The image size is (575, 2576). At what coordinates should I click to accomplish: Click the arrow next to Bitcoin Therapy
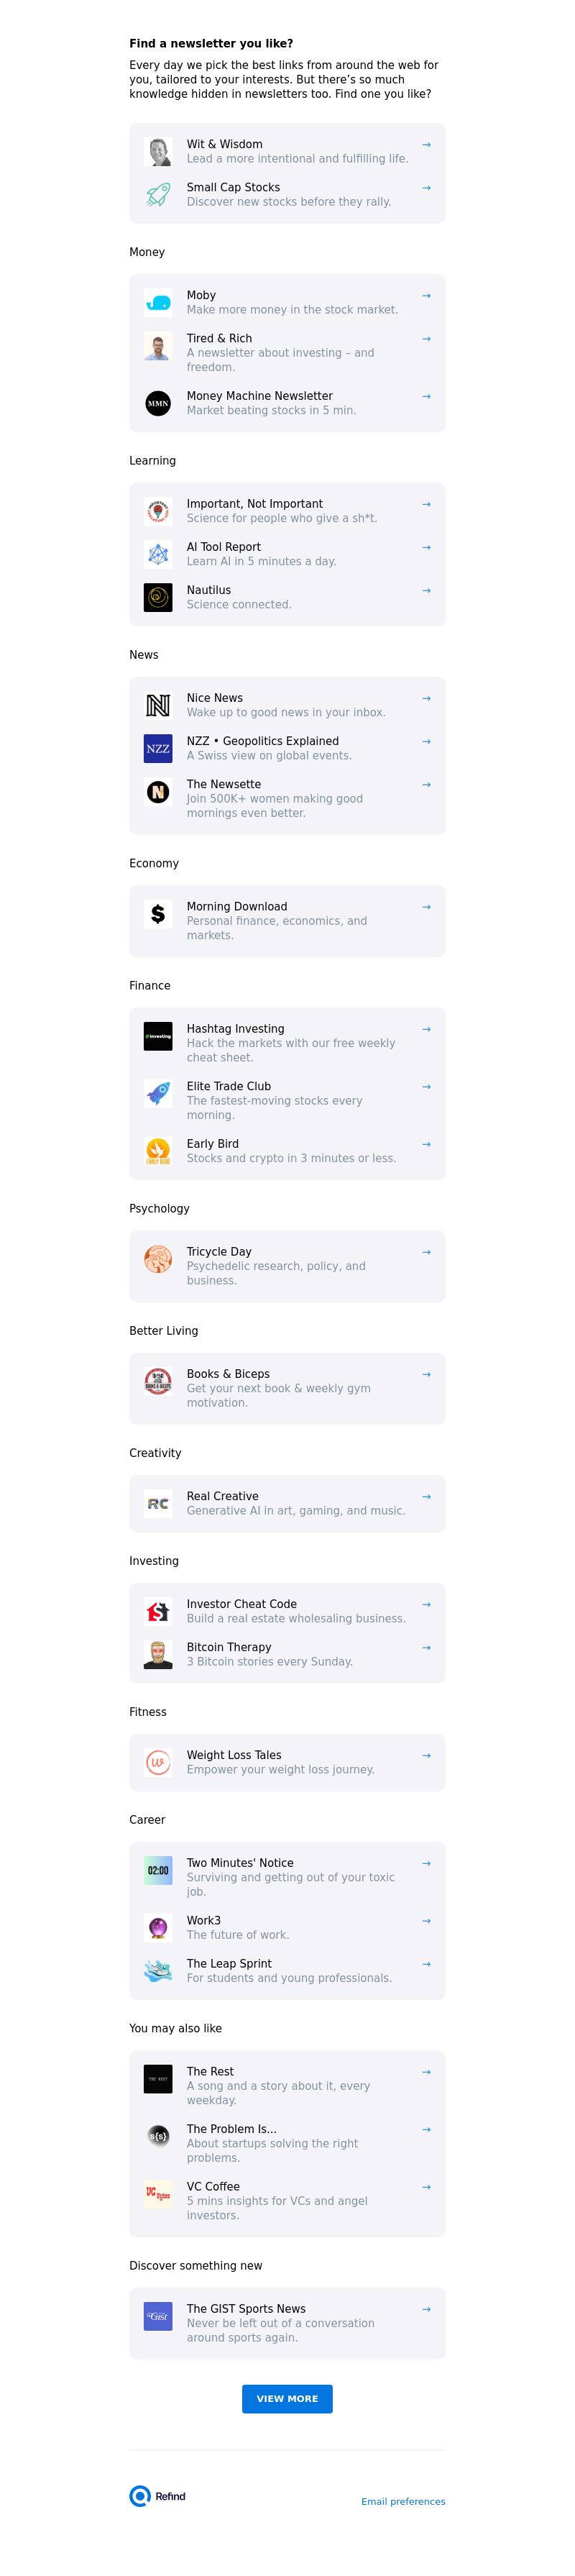click(x=426, y=1648)
